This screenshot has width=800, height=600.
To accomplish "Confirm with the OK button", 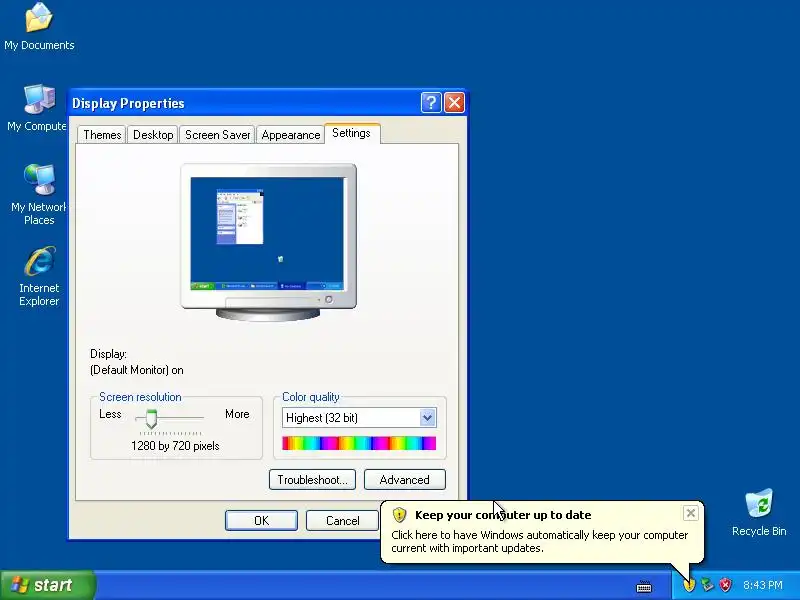I will click(261, 520).
